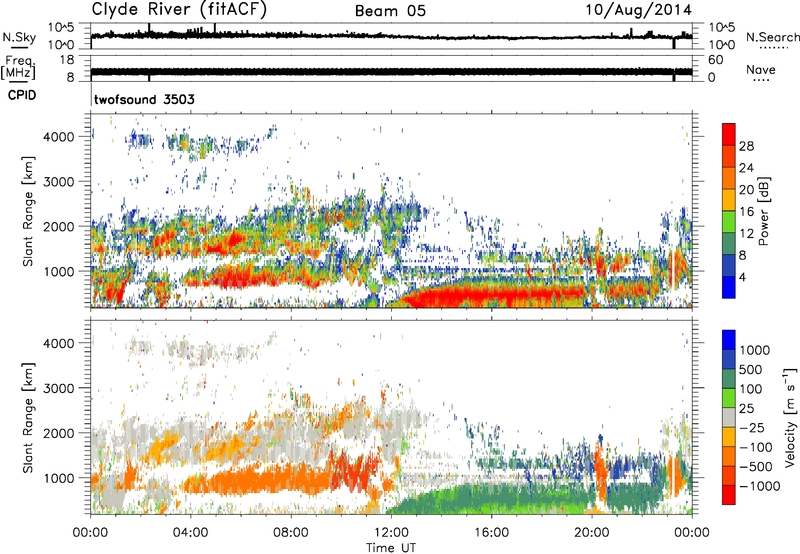The width and height of the screenshot is (800, 554).
Task: Click the '24' Power colorbar label
Action: [746, 168]
